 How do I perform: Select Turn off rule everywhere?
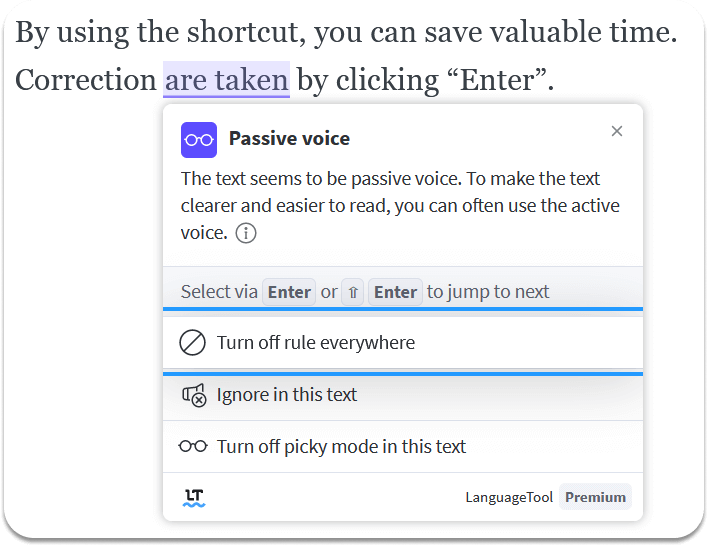(403, 343)
